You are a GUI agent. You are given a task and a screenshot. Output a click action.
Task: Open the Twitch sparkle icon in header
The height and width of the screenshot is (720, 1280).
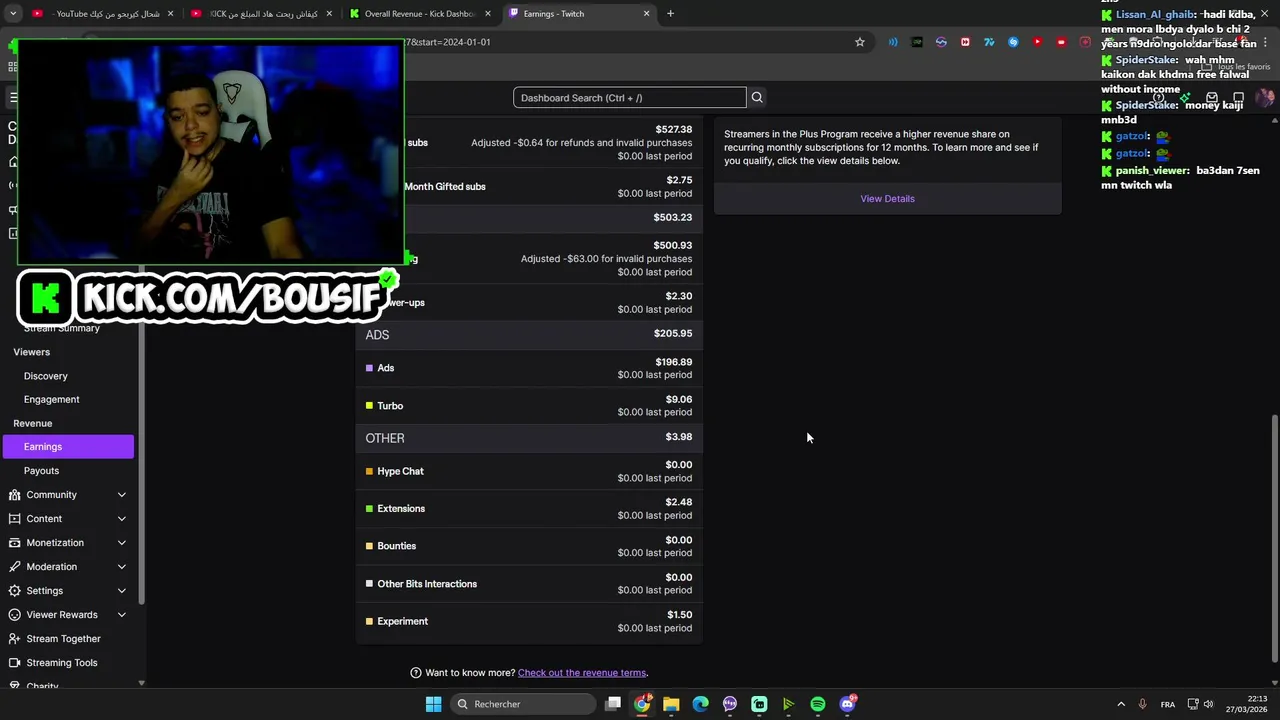(1185, 97)
